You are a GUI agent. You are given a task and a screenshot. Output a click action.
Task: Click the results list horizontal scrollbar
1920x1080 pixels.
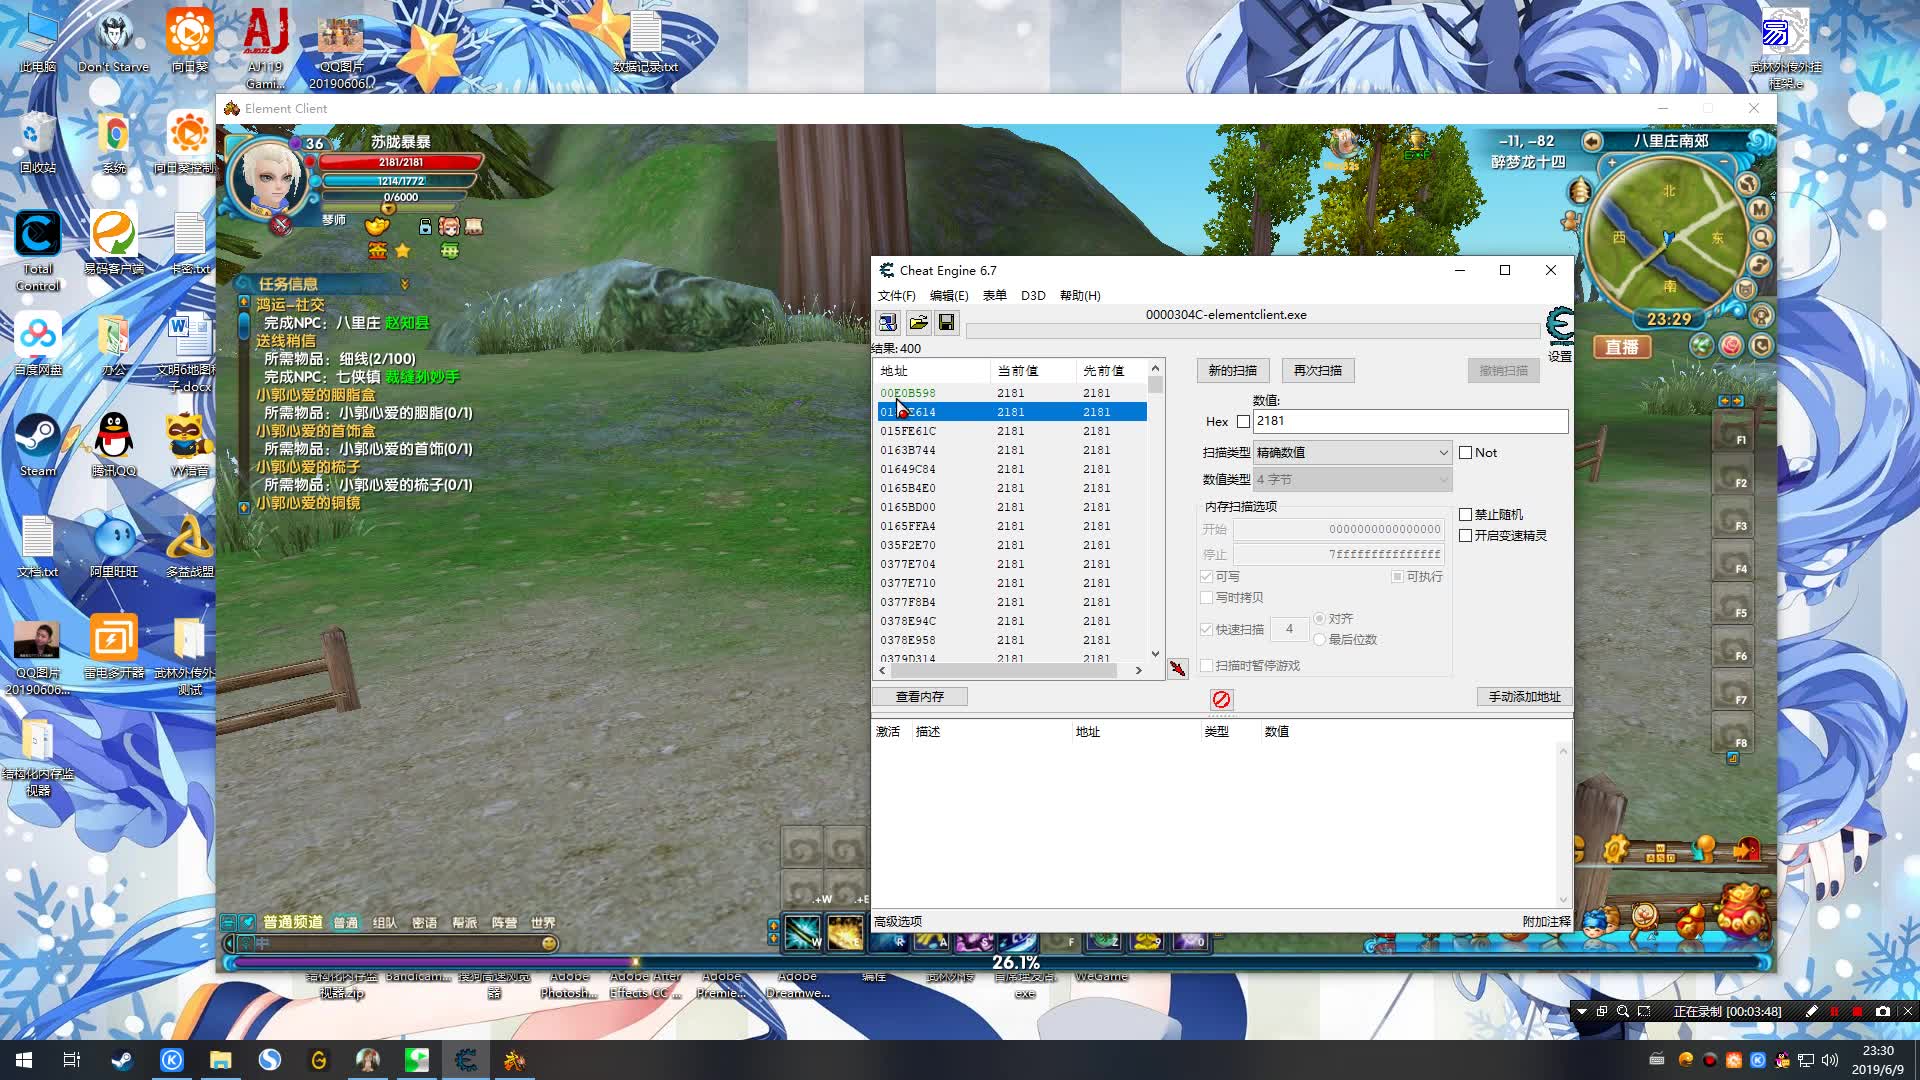point(1009,671)
